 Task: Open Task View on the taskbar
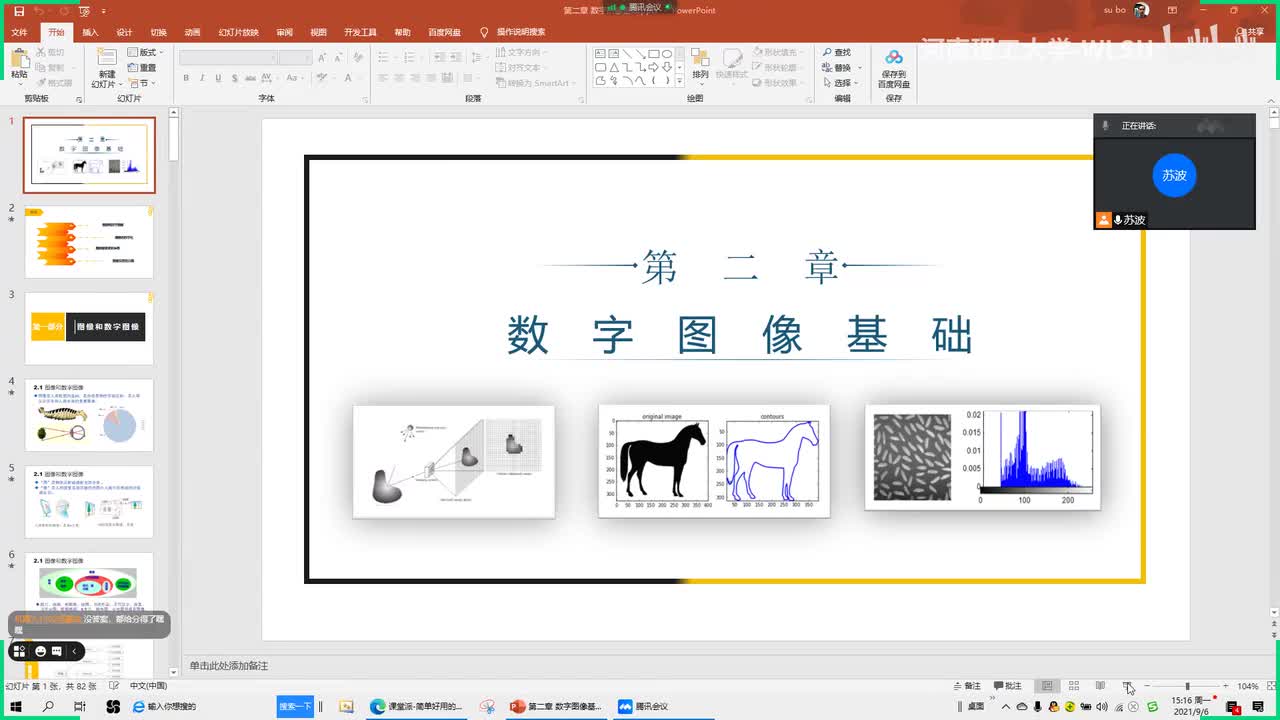coord(80,706)
